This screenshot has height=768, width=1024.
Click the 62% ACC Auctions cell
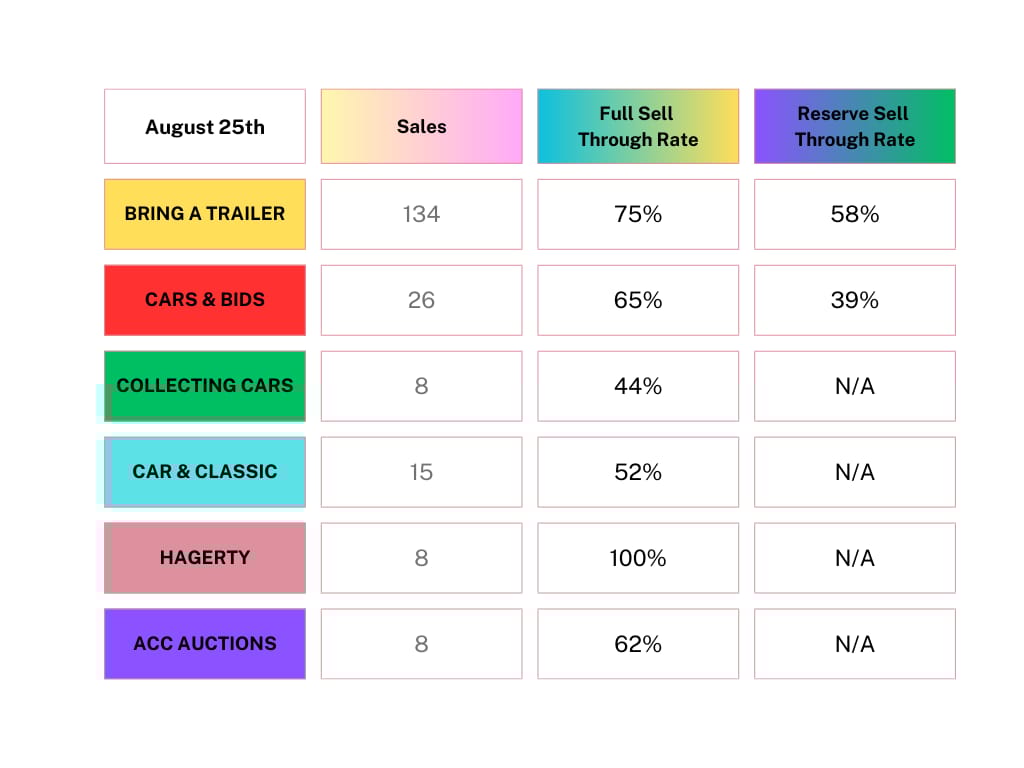coord(638,644)
